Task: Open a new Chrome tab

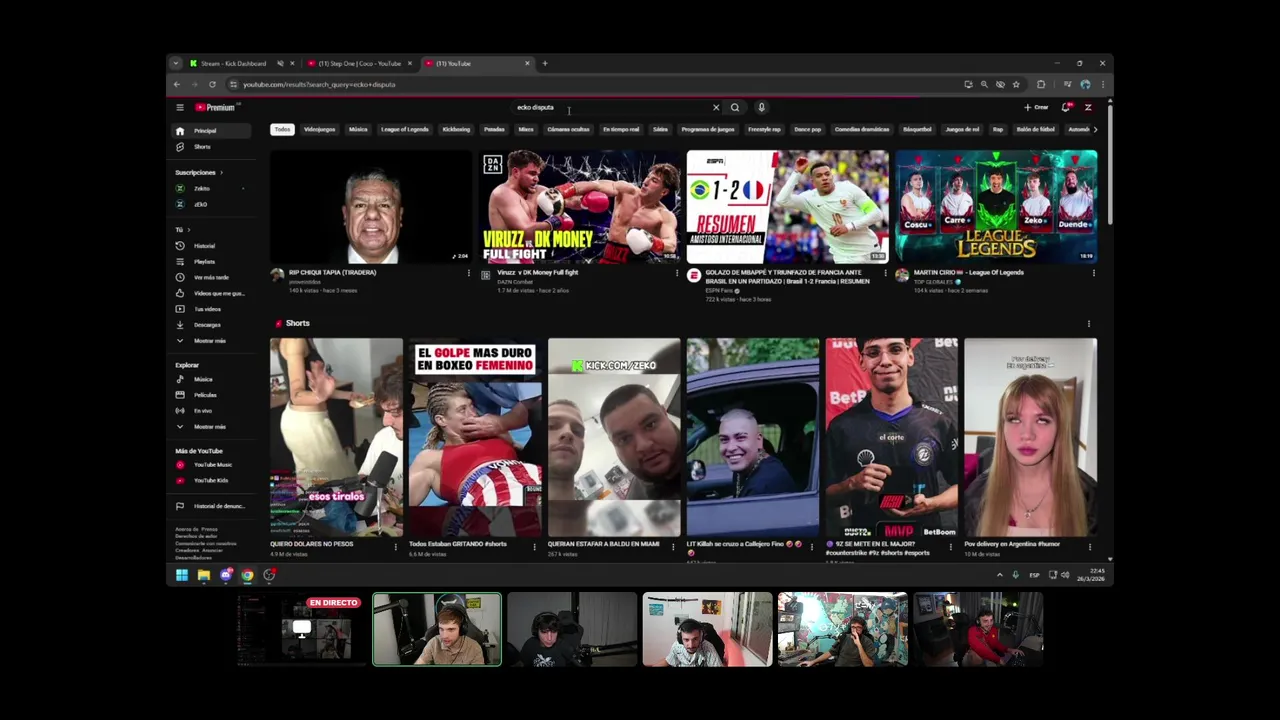Action: click(x=545, y=63)
